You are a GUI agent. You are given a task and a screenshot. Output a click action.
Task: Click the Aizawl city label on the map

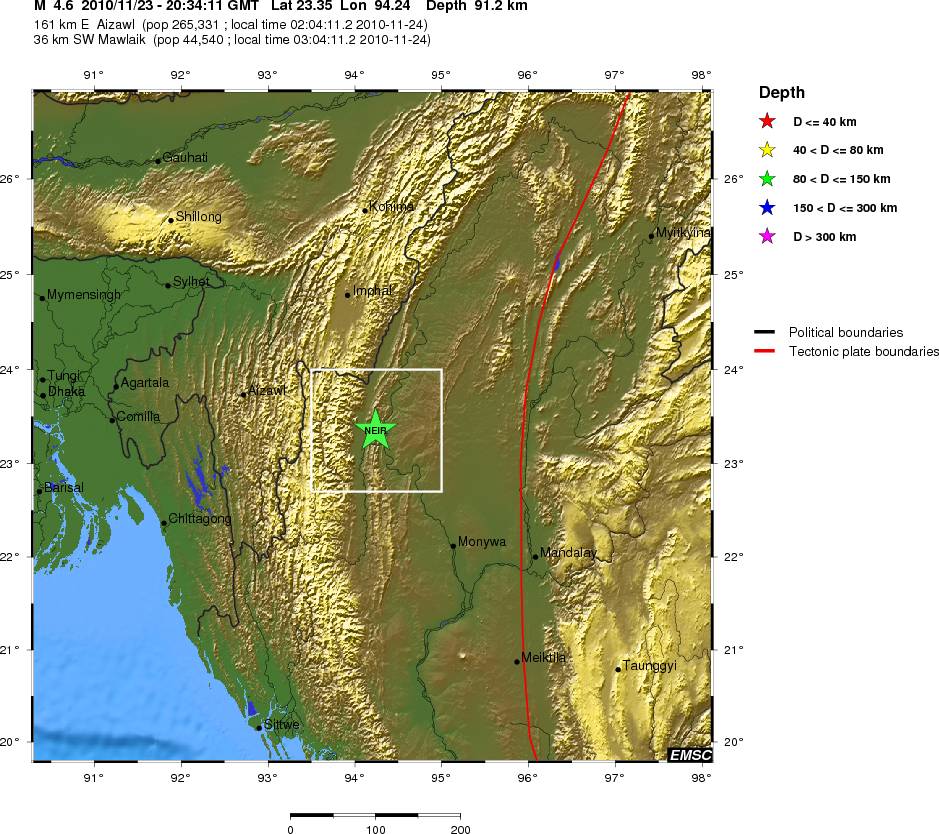pyautogui.click(x=266, y=390)
